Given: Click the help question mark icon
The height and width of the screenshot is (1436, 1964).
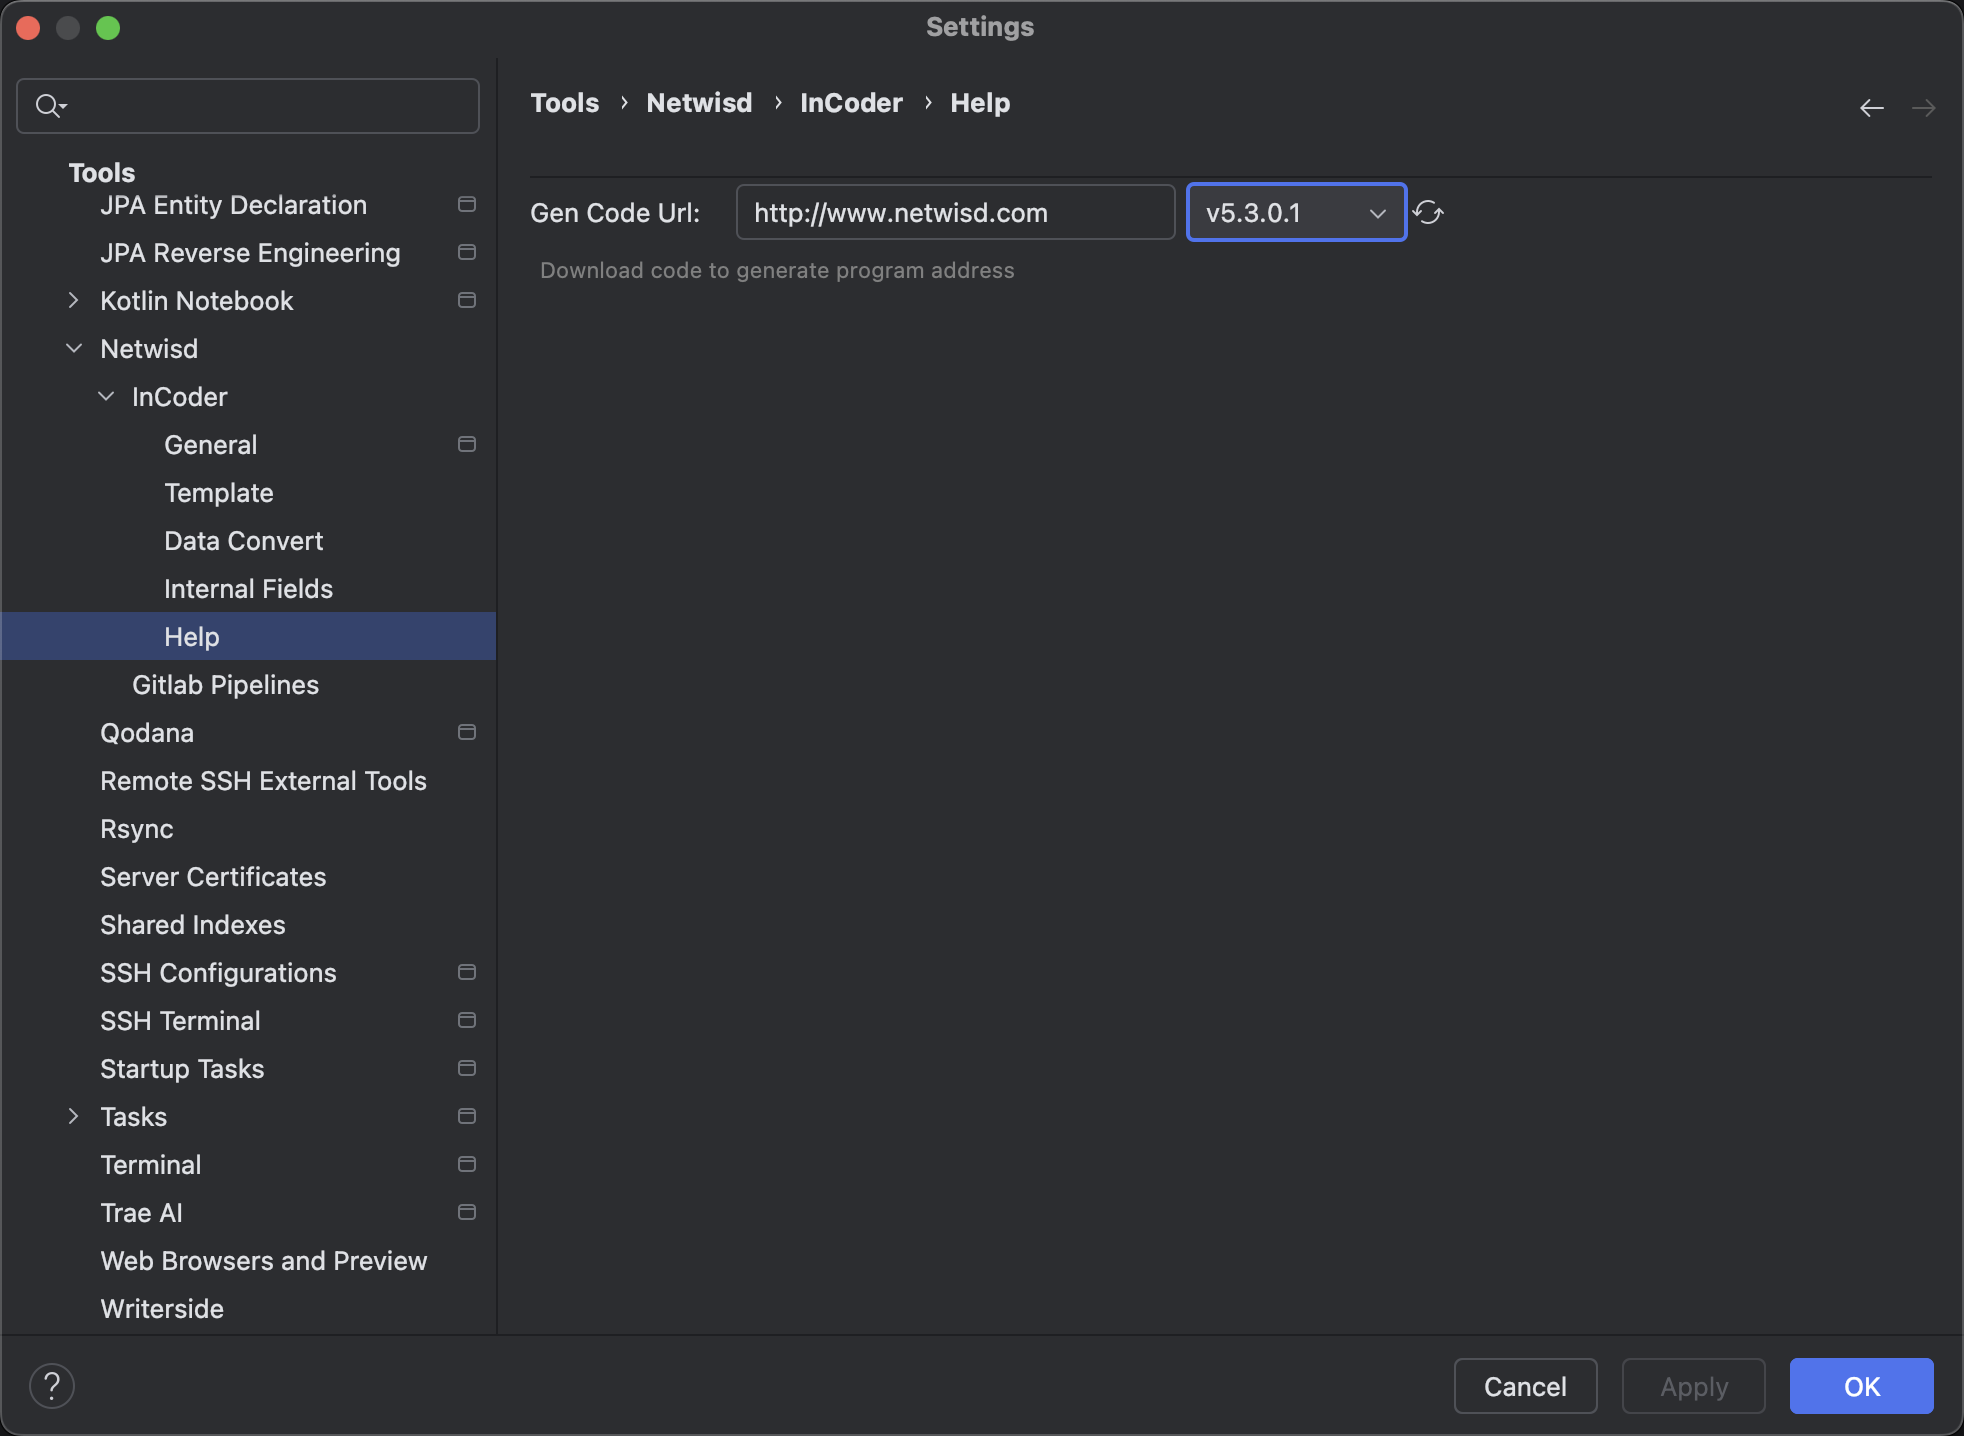Looking at the screenshot, I should tap(52, 1386).
